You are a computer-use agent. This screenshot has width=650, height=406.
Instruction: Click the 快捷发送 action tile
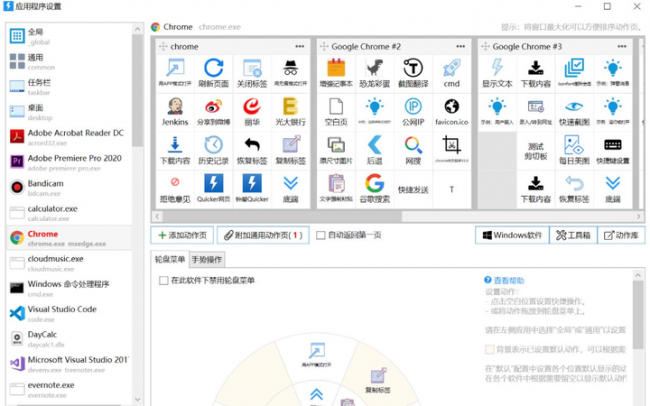tap(413, 189)
